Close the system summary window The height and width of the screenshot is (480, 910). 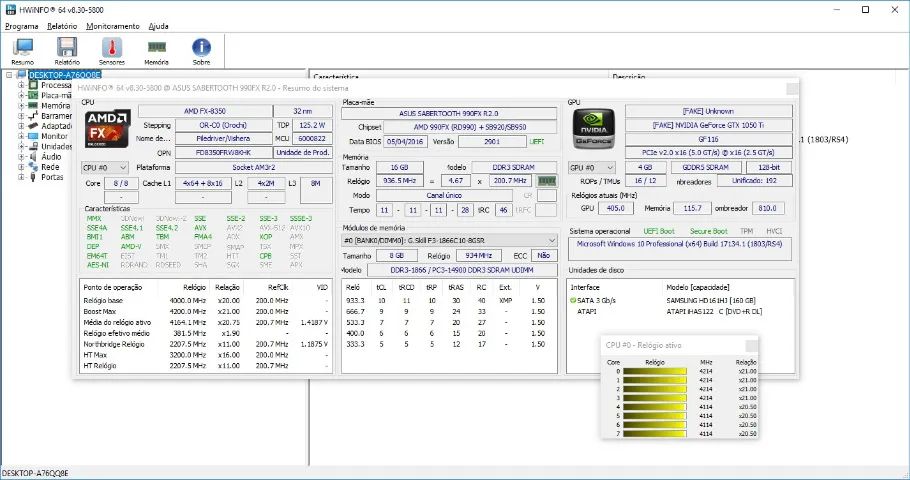click(792, 89)
